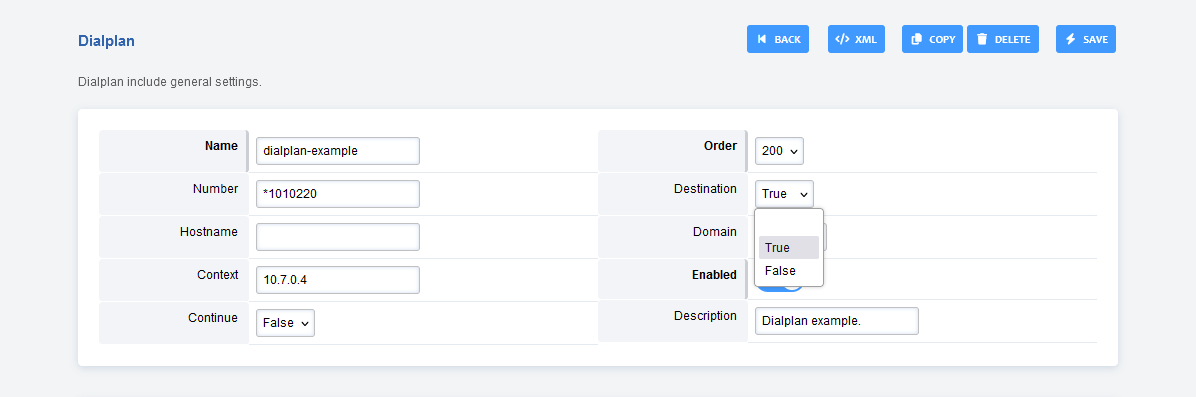Click the DELETE button label
This screenshot has width=1196, height=397.
point(1012,39)
